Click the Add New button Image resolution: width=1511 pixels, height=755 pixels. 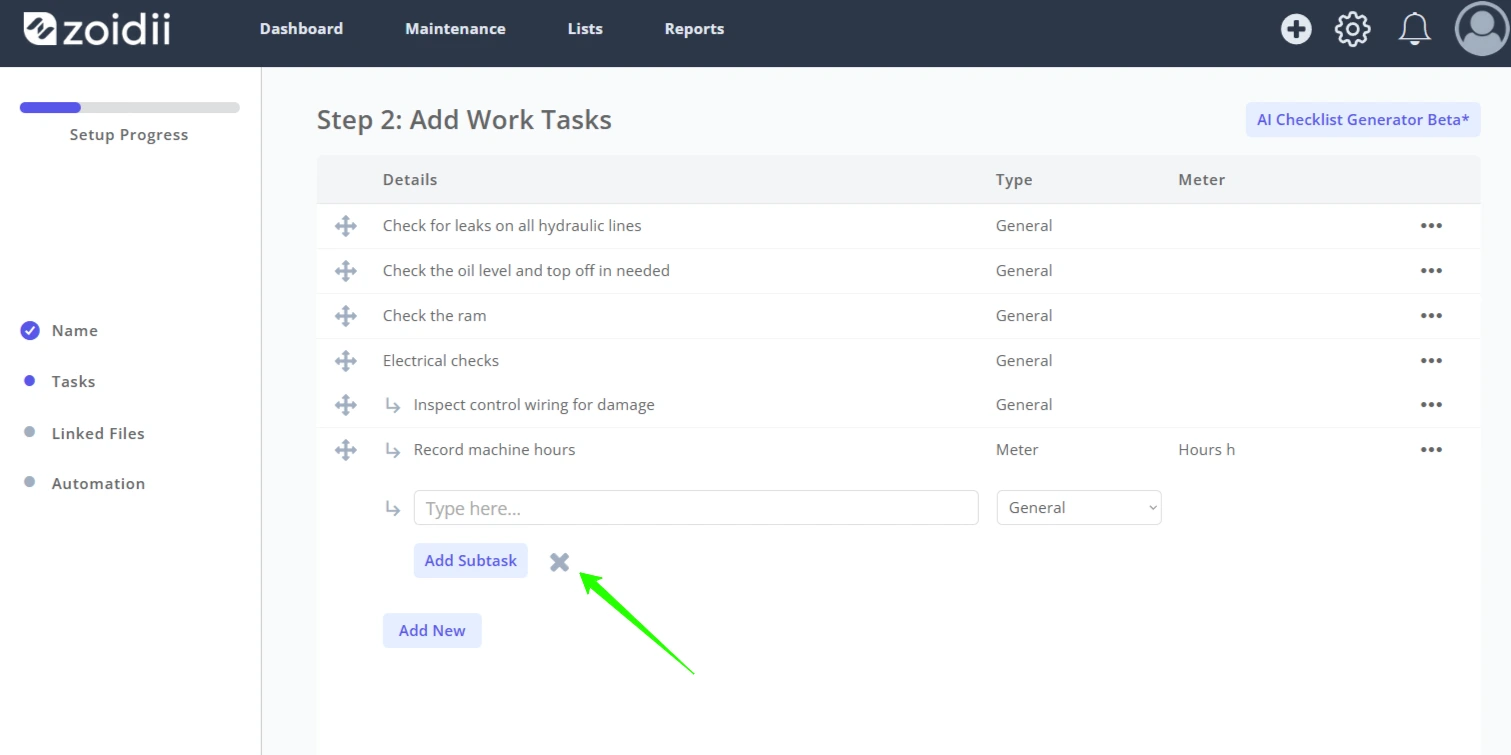pyautogui.click(x=432, y=631)
